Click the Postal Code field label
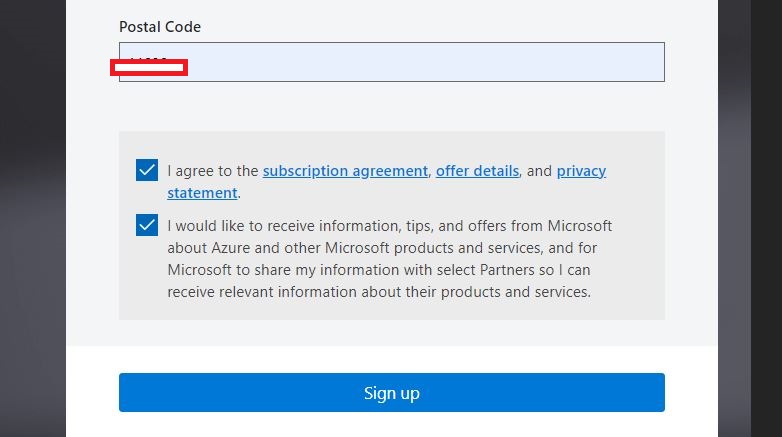The image size is (782, 437). (160, 26)
